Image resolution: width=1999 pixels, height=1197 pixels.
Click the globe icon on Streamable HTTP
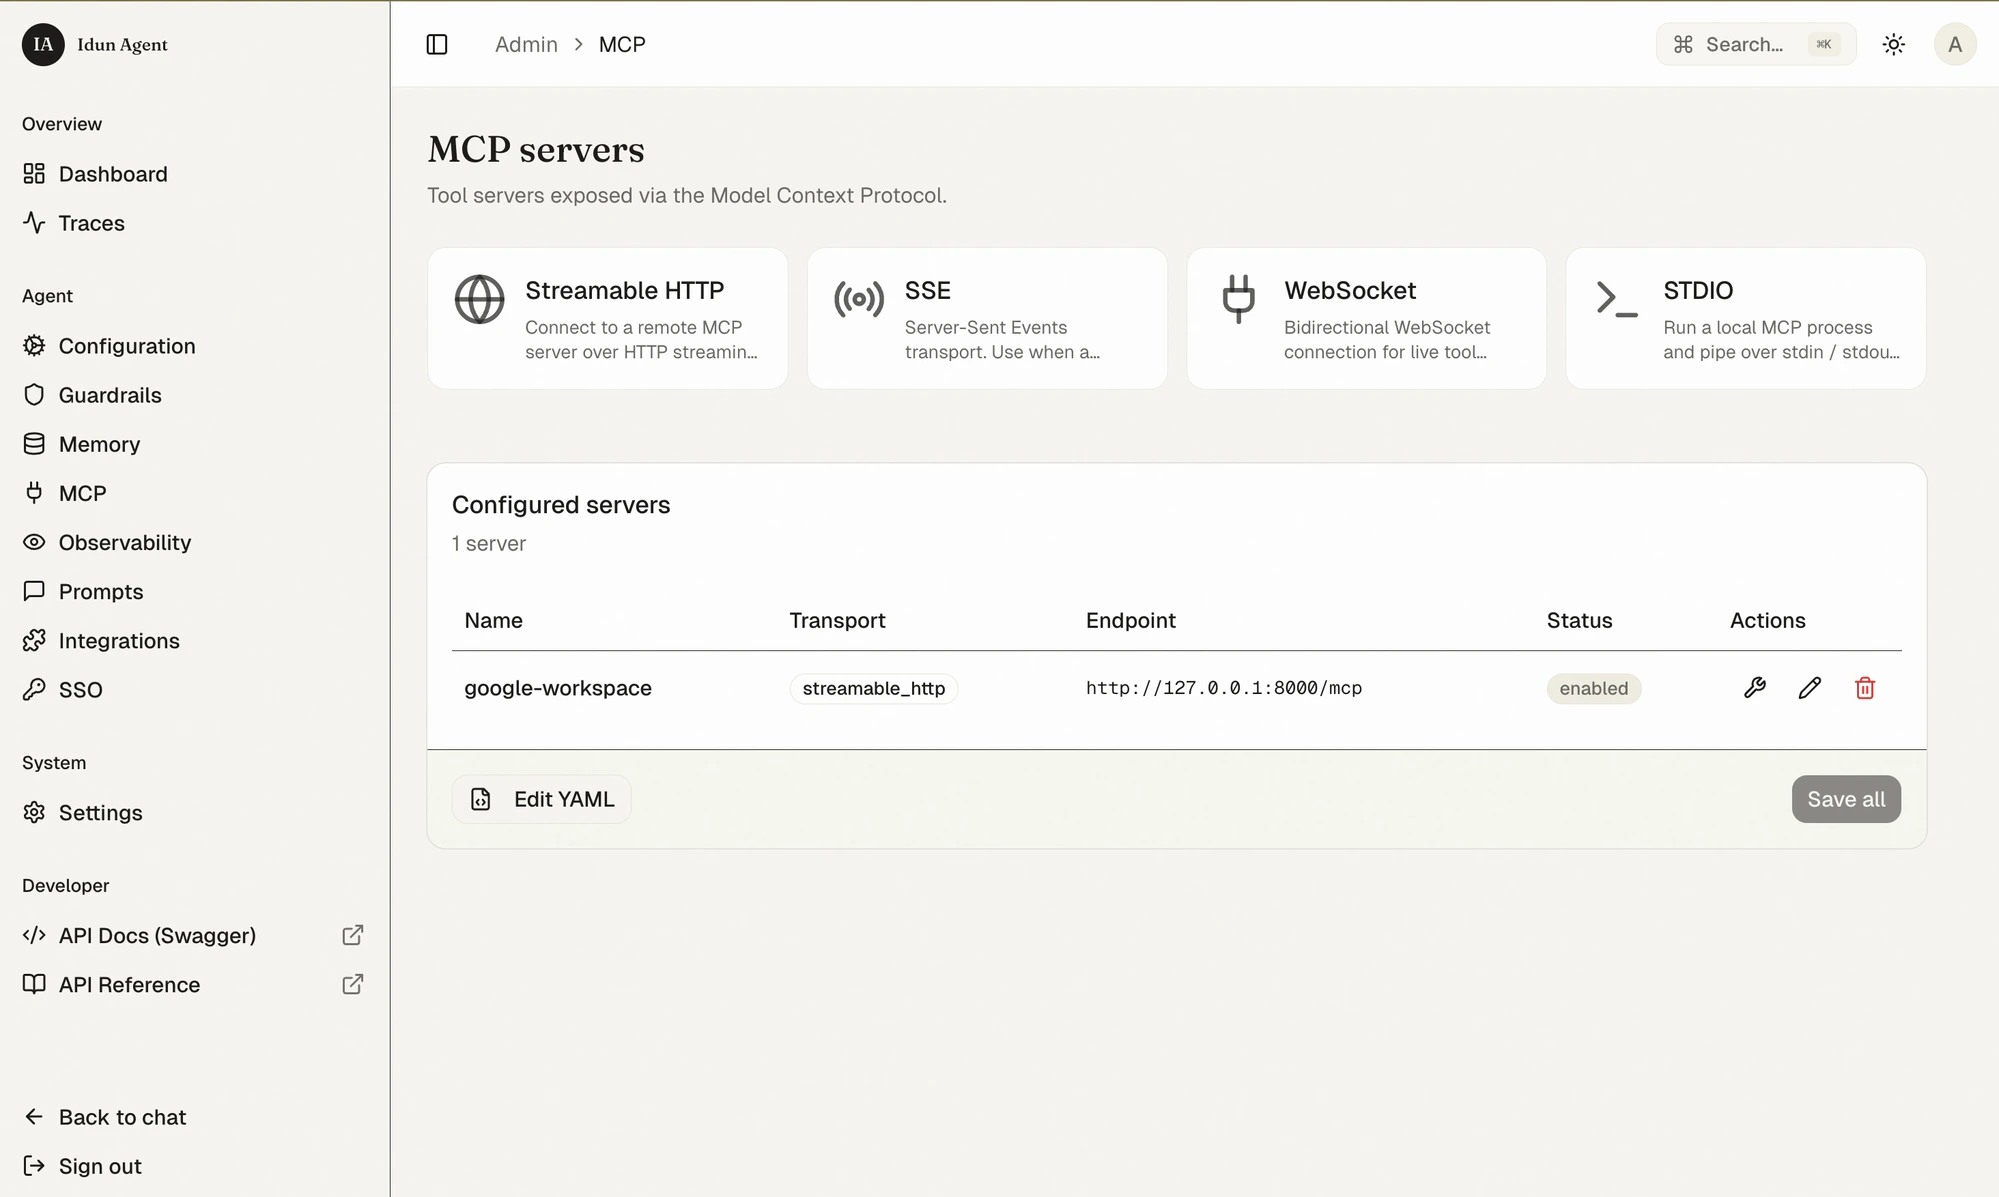(x=479, y=299)
